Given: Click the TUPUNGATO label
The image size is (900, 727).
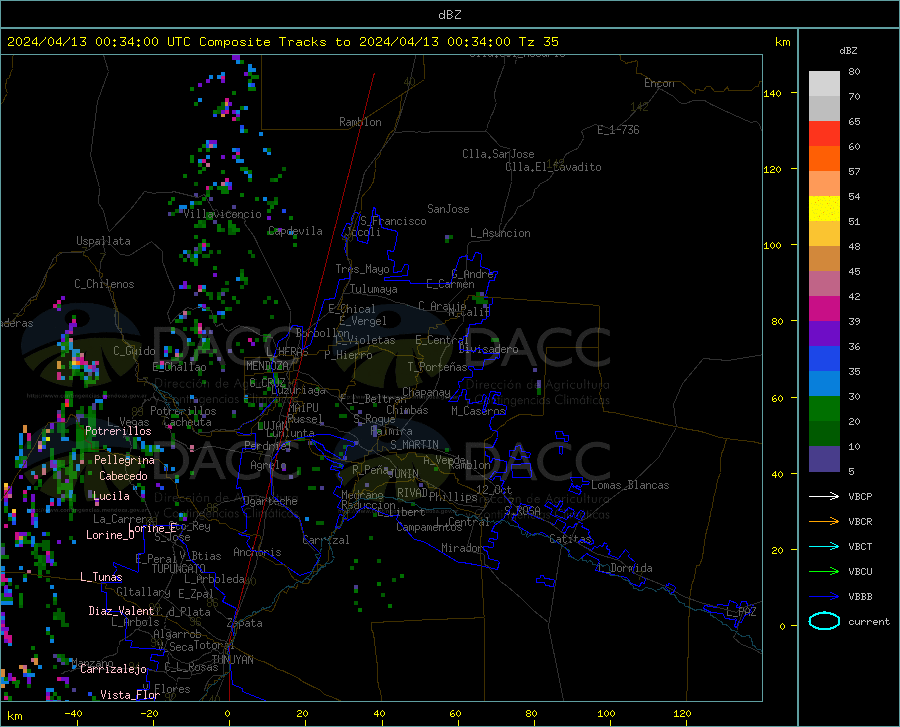Looking at the screenshot, I should pos(179,569).
